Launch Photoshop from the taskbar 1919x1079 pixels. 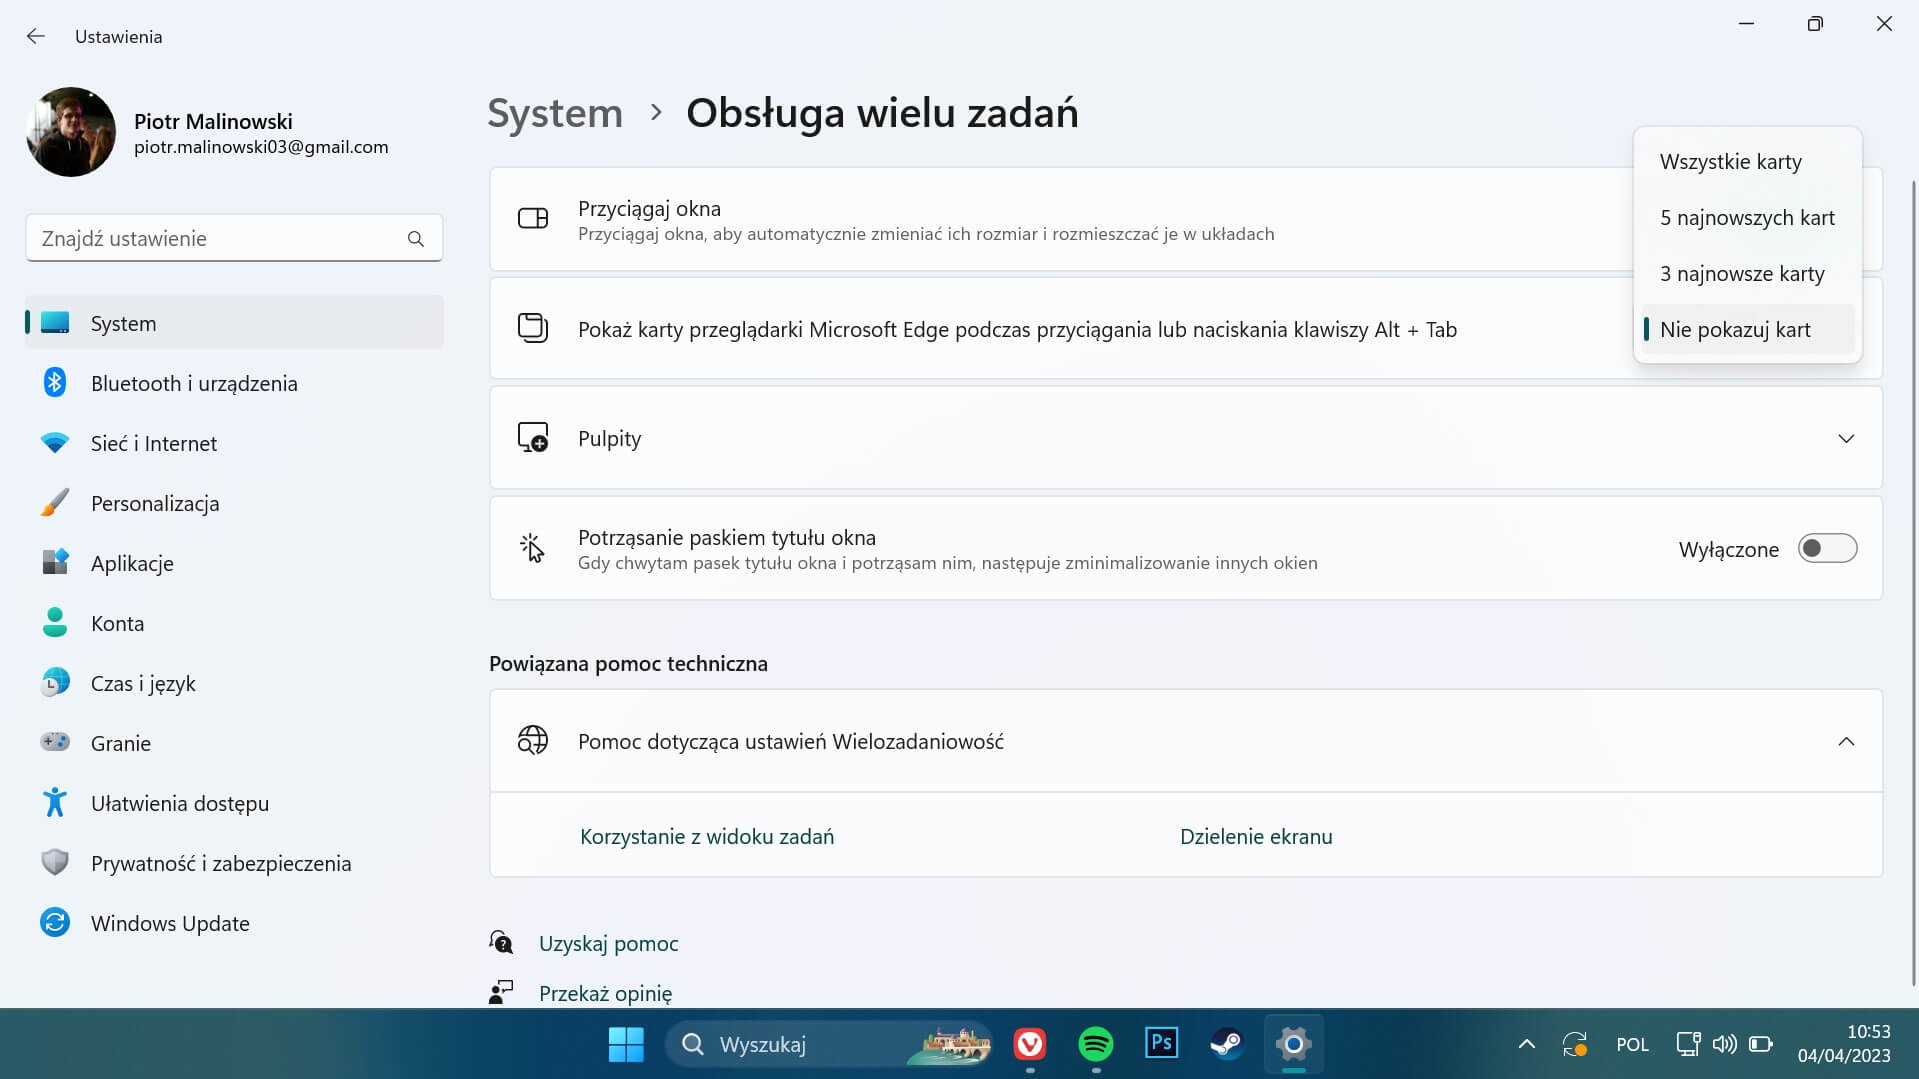(1161, 1043)
